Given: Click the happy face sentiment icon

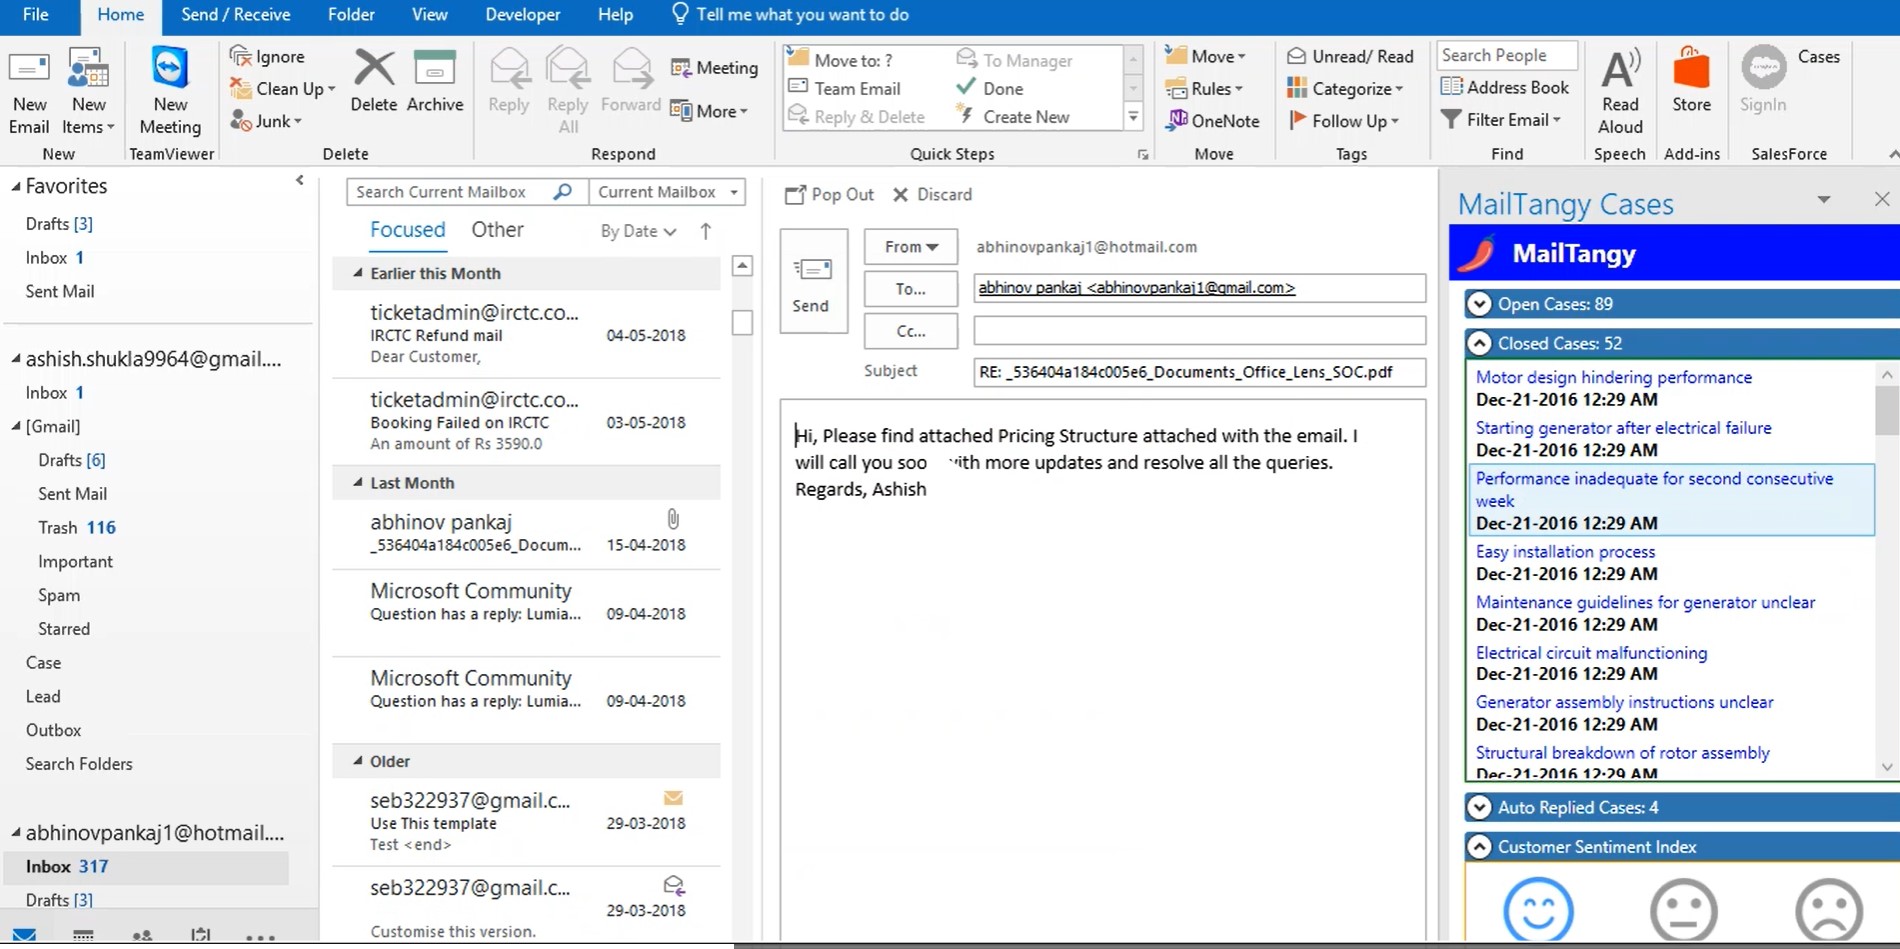Looking at the screenshot, I should pos(1538,909).
